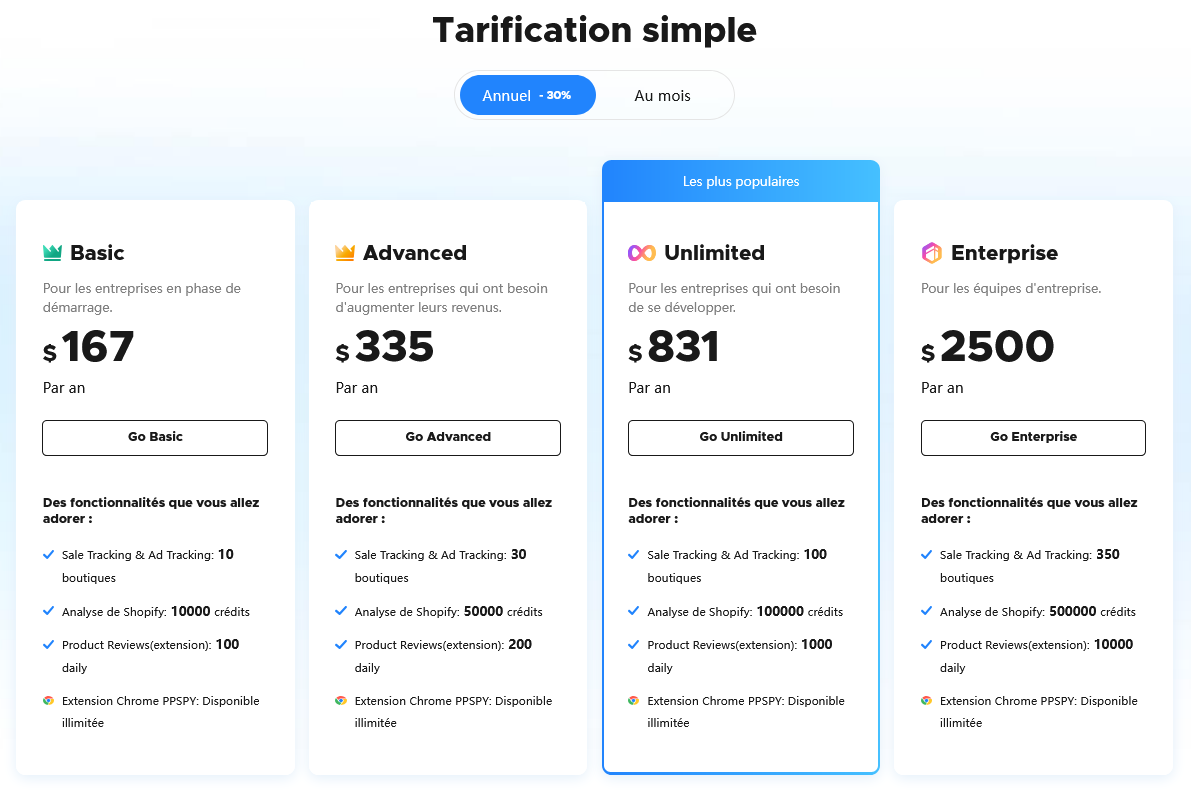Click the -30% discount badge
The image size is (1192, 792).
click(555, 96)
